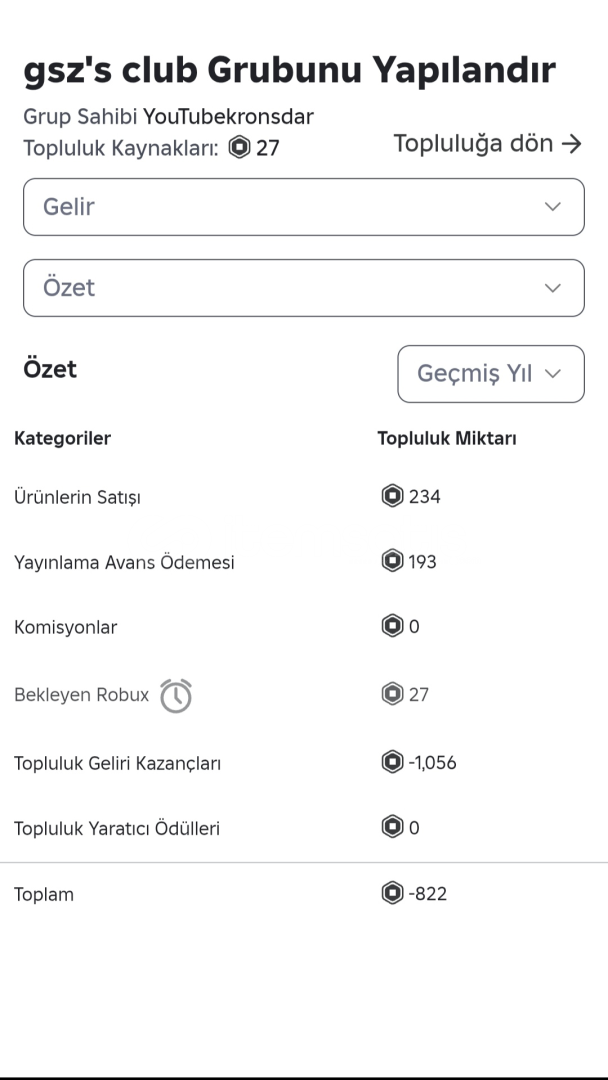
Task: Click the Topluluk Miktarı column header
Action: point(446,438)
